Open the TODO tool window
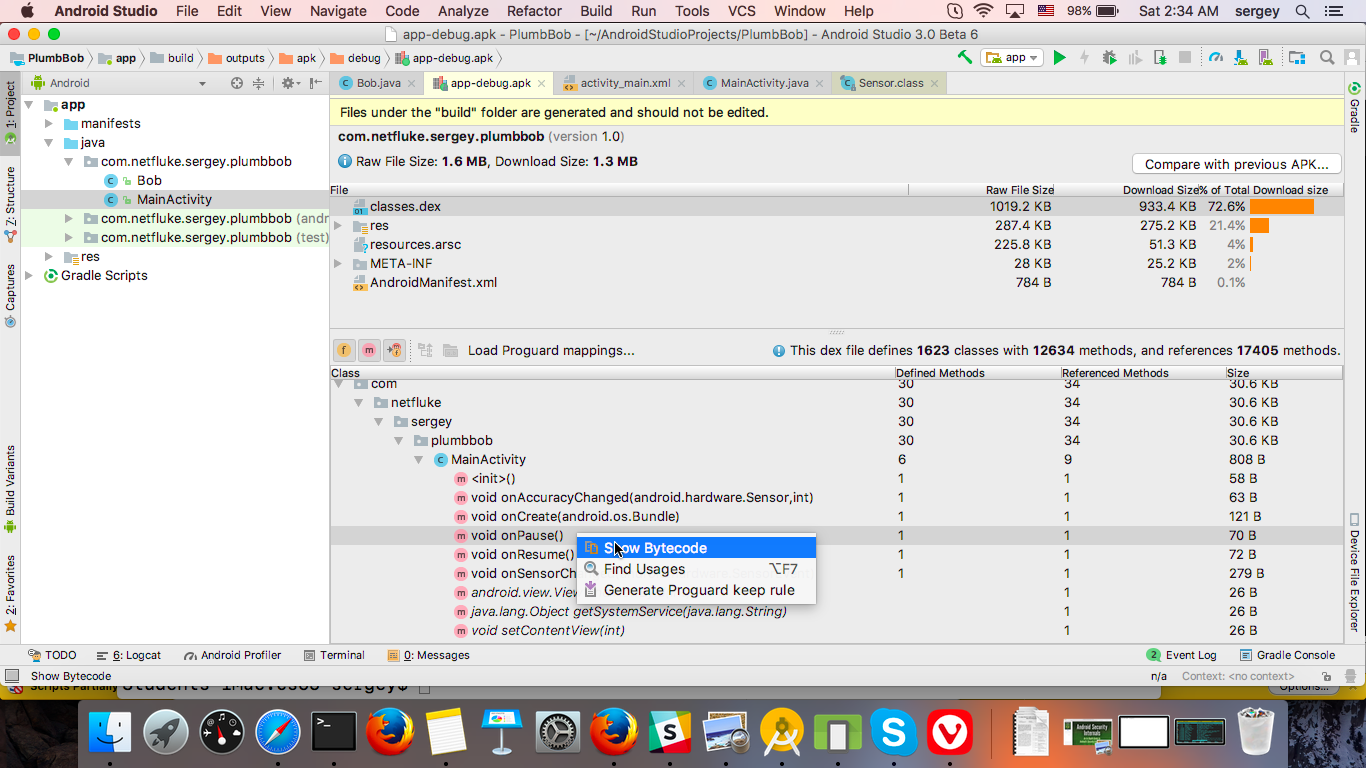The height and width of the screenshot is (768, 1366). [x=52, y=655]
